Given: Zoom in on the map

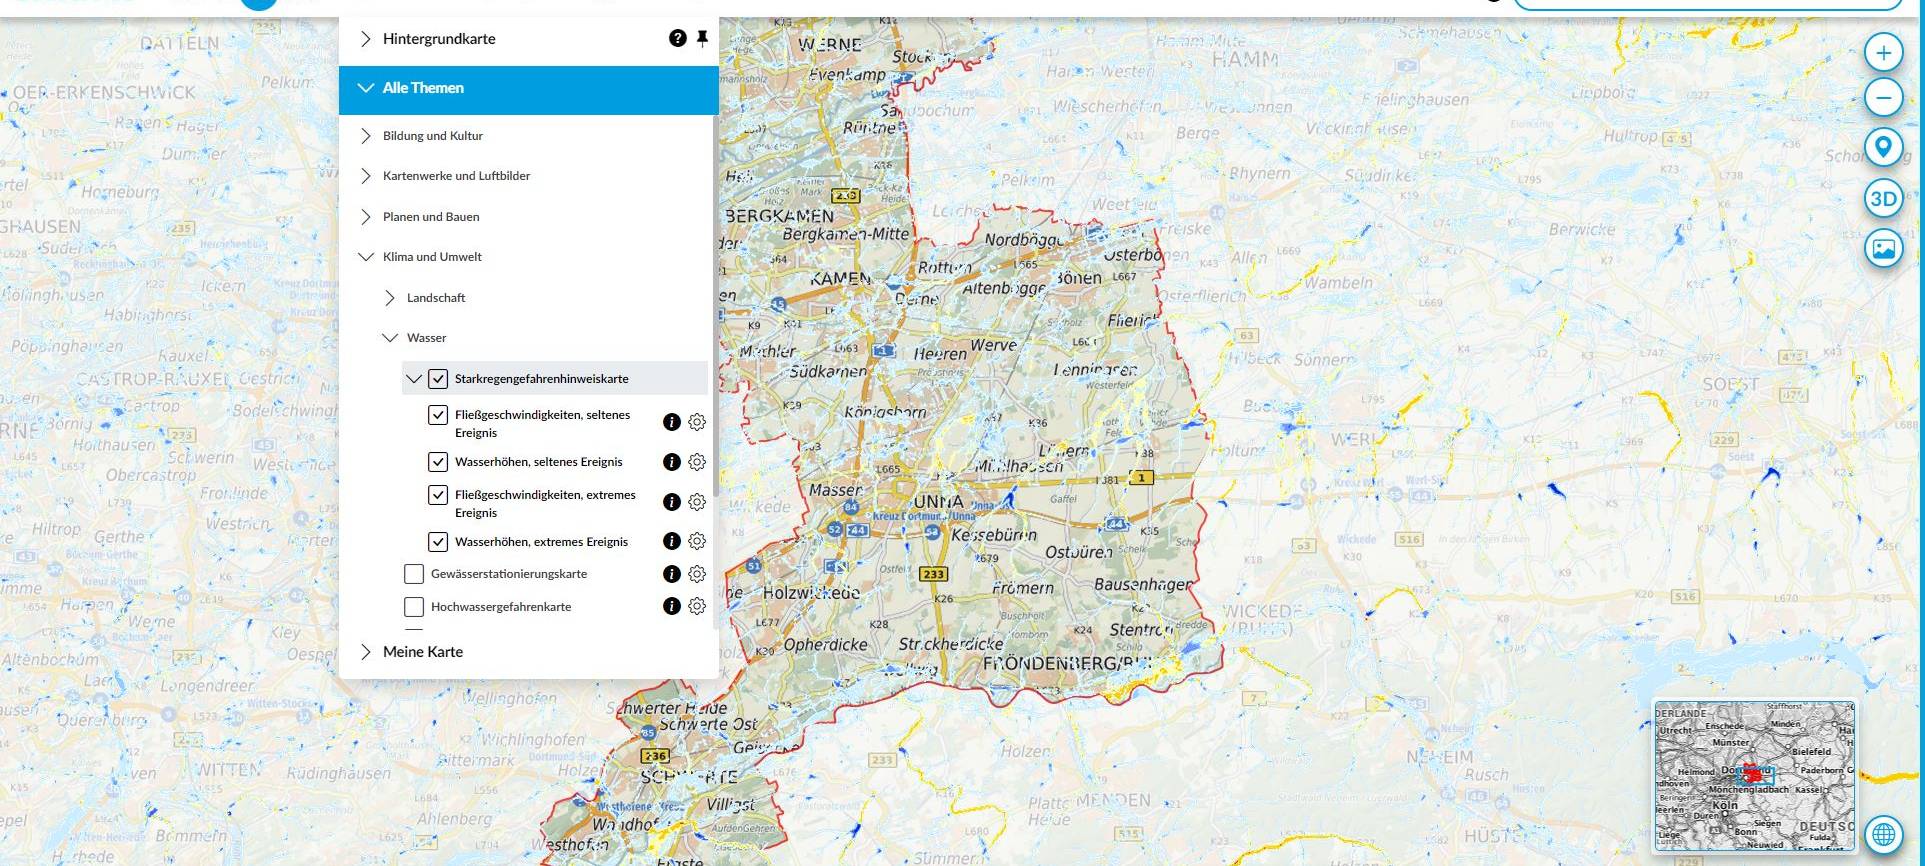Looking at the screenshot, I should (x=1883, y=53).
